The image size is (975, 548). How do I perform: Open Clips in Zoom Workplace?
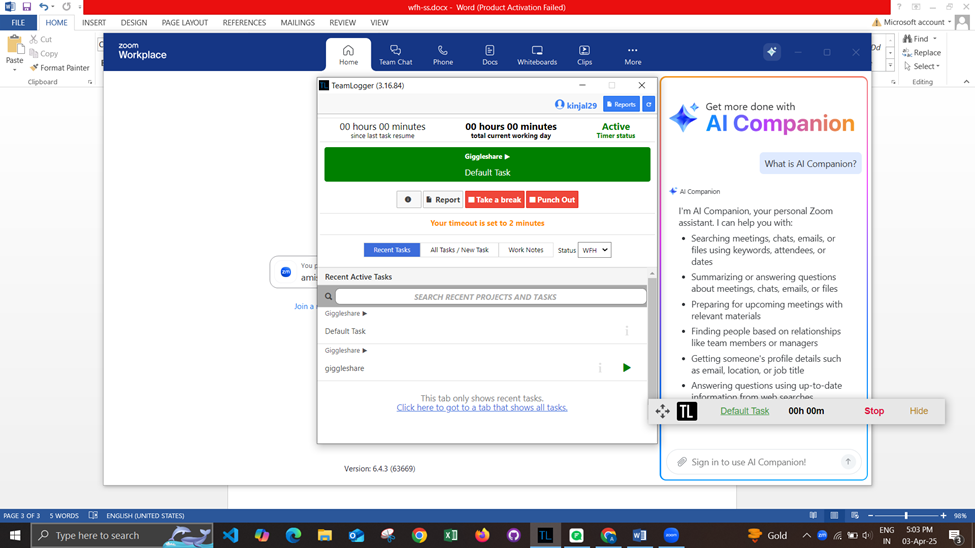tap(585, 55)
